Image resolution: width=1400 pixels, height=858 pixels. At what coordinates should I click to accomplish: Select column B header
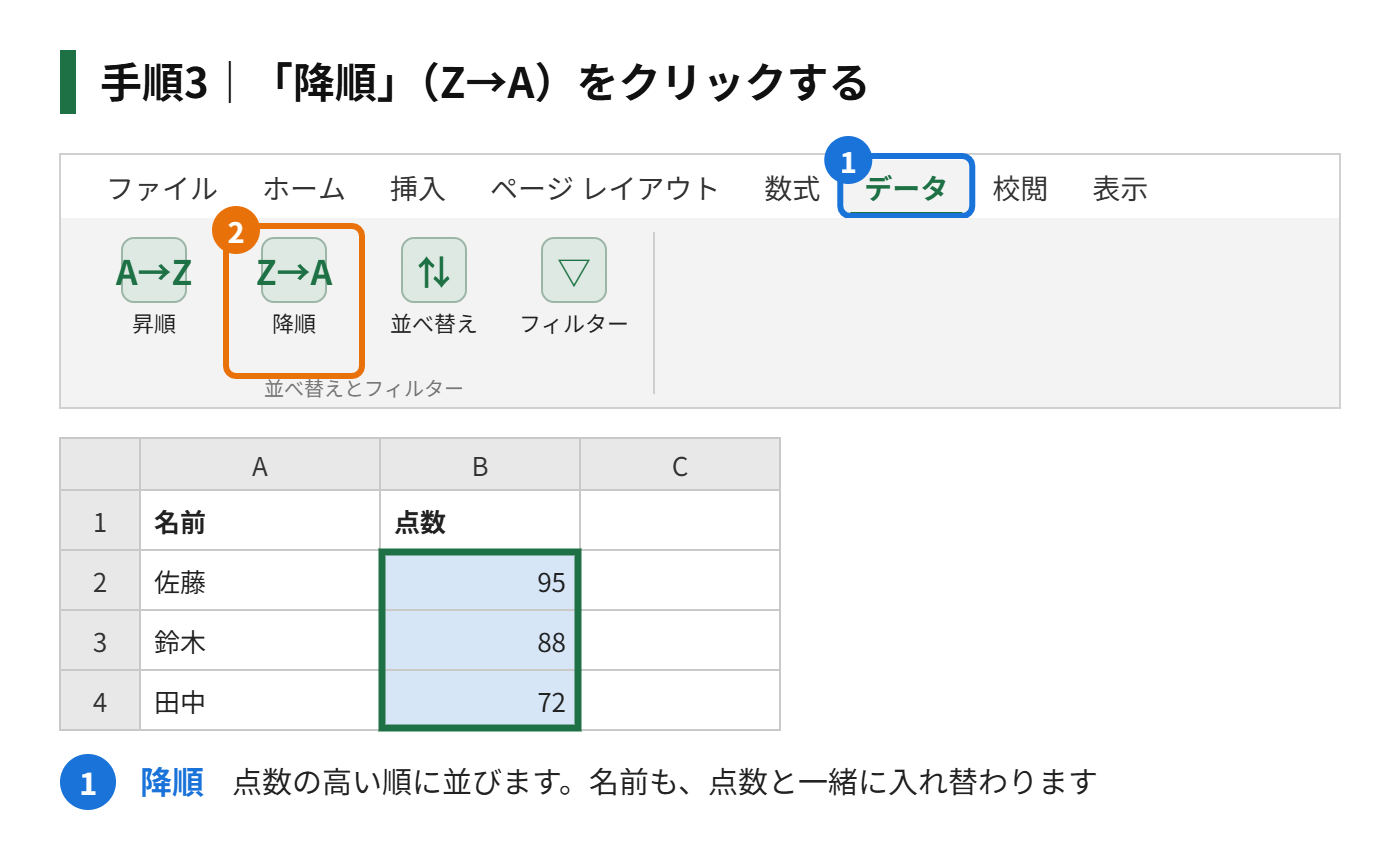480,464
